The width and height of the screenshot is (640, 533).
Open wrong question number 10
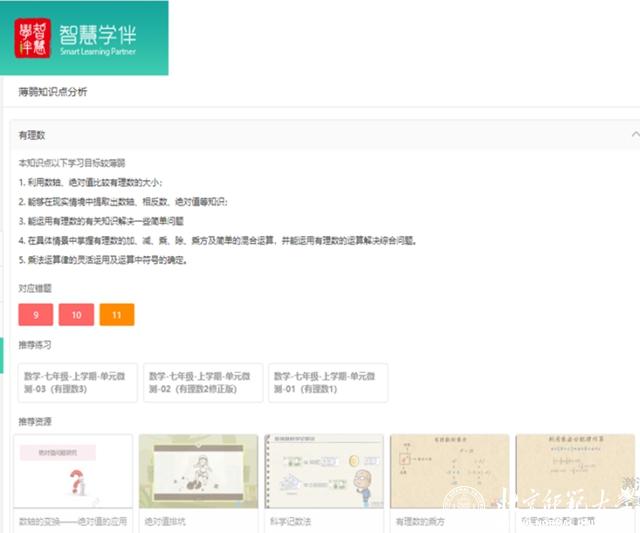click(x=76, y=315)
